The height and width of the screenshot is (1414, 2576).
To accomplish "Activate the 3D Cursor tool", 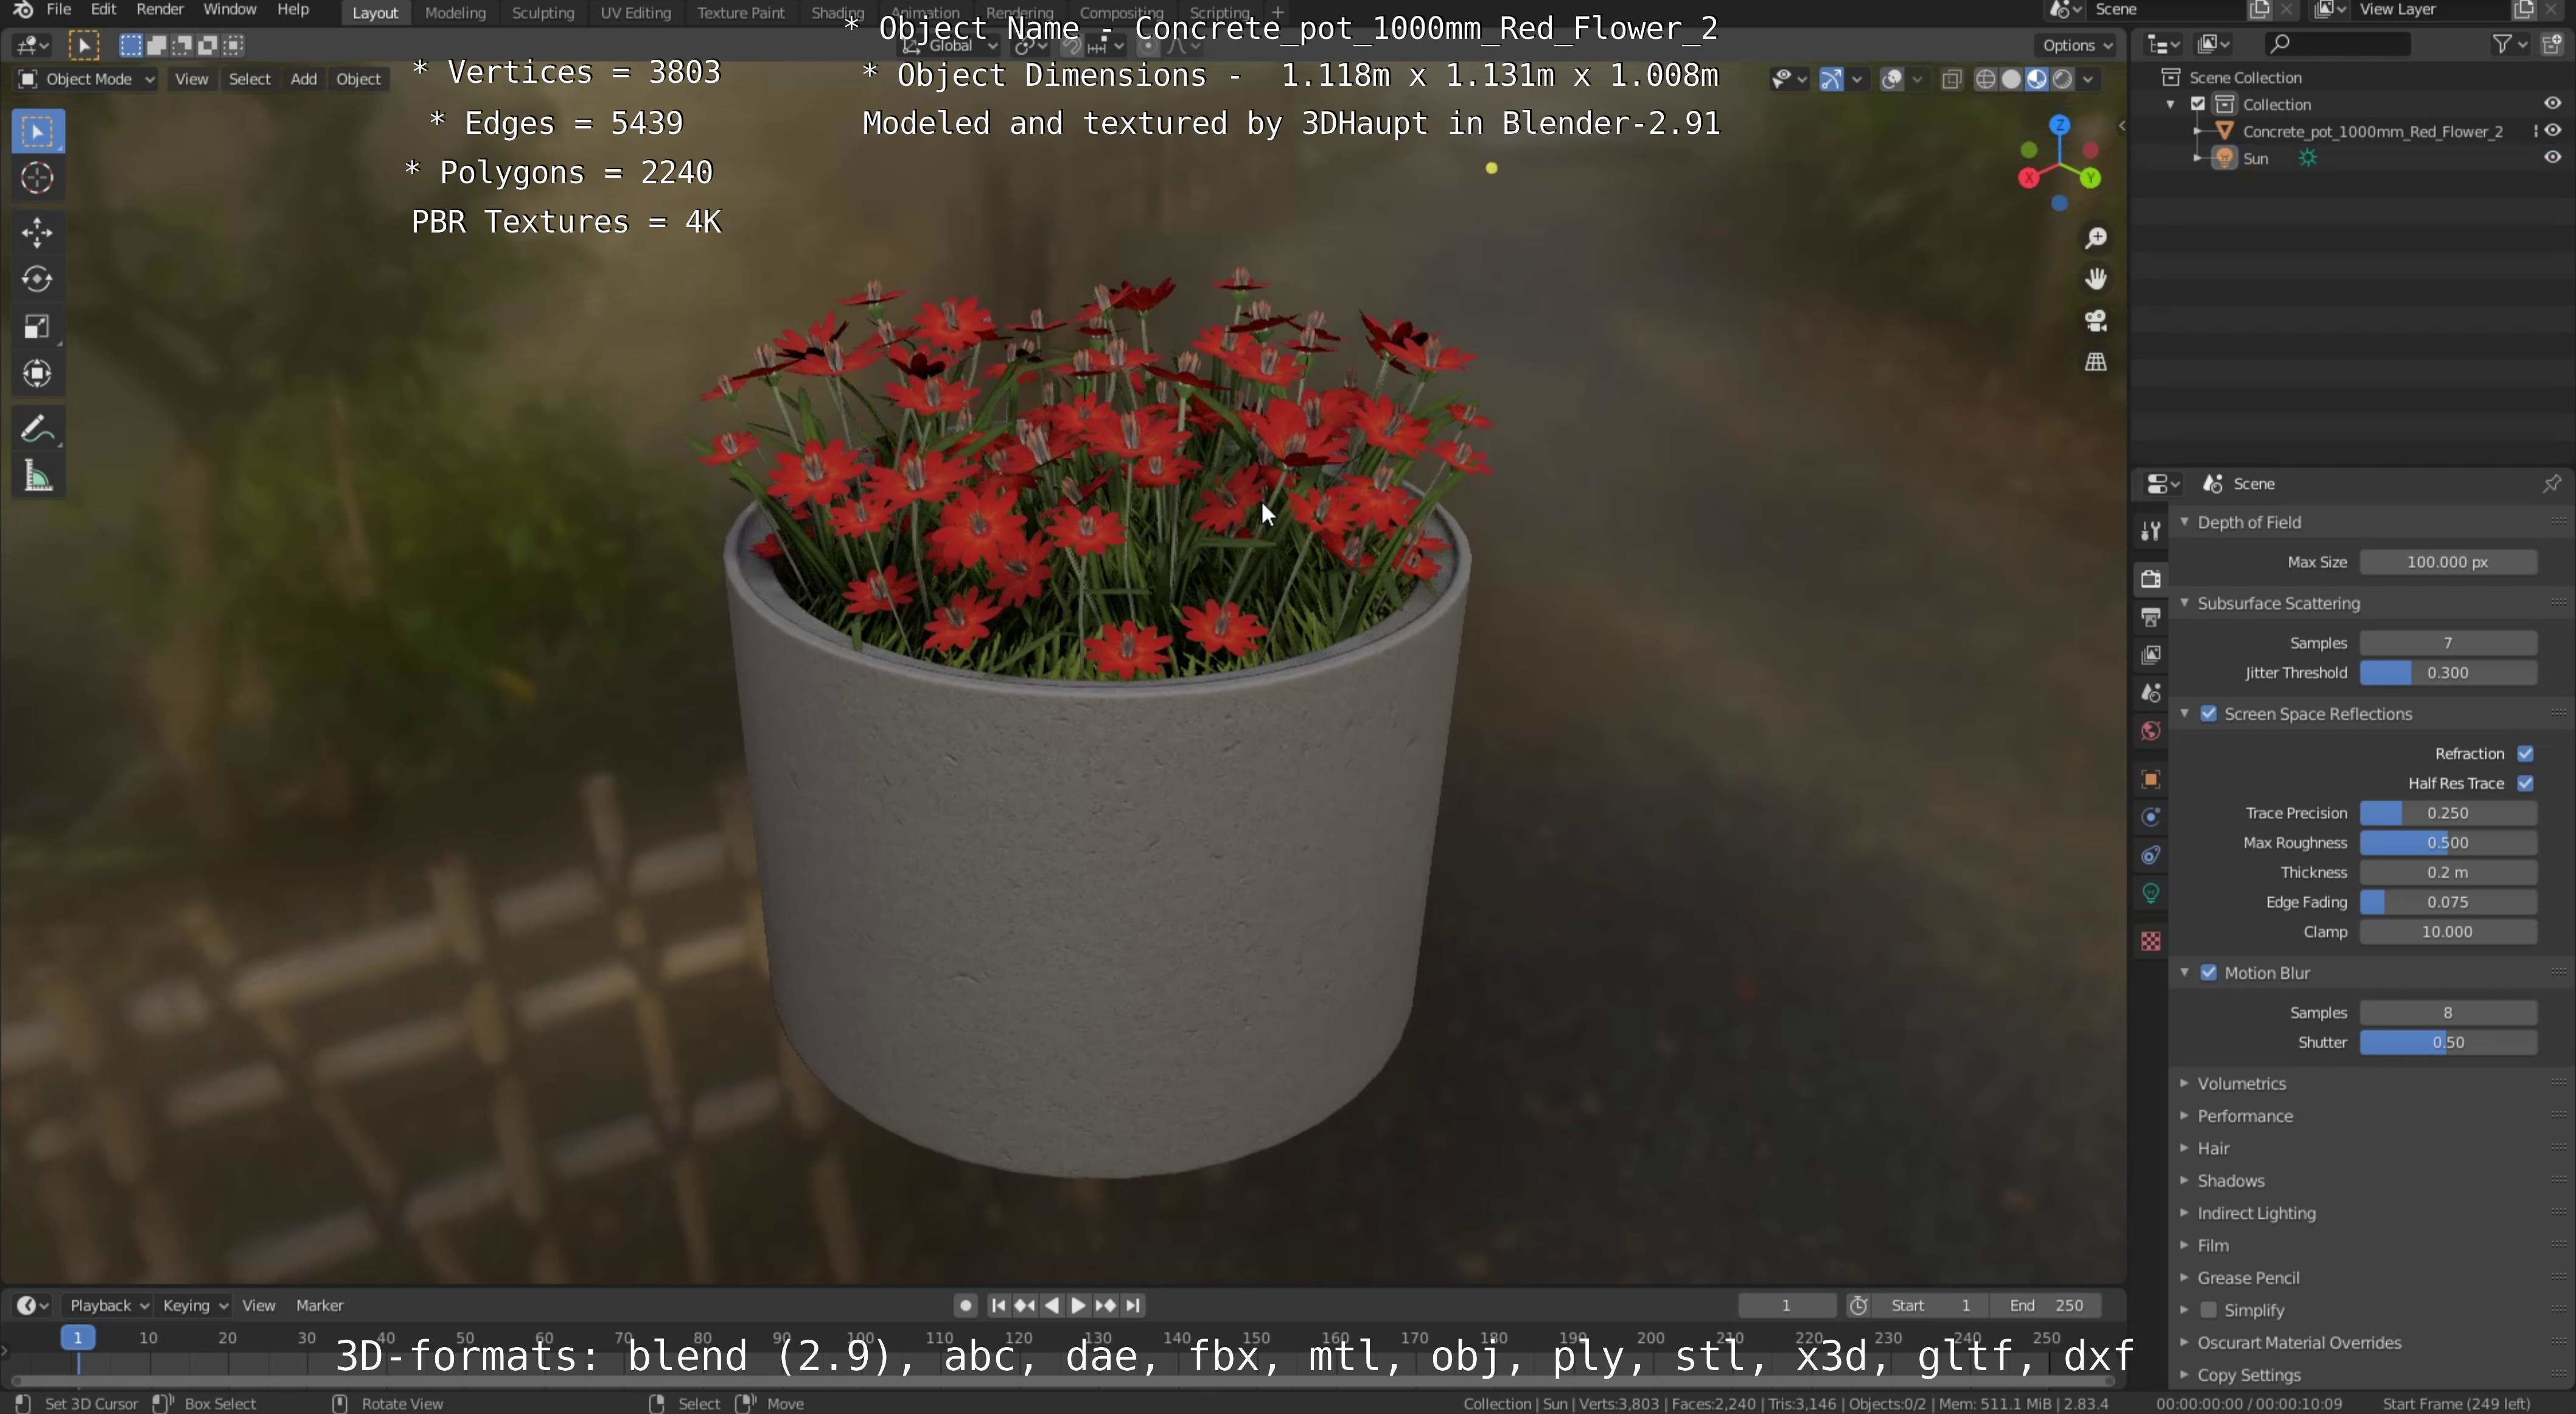I will tap(38, 178).
